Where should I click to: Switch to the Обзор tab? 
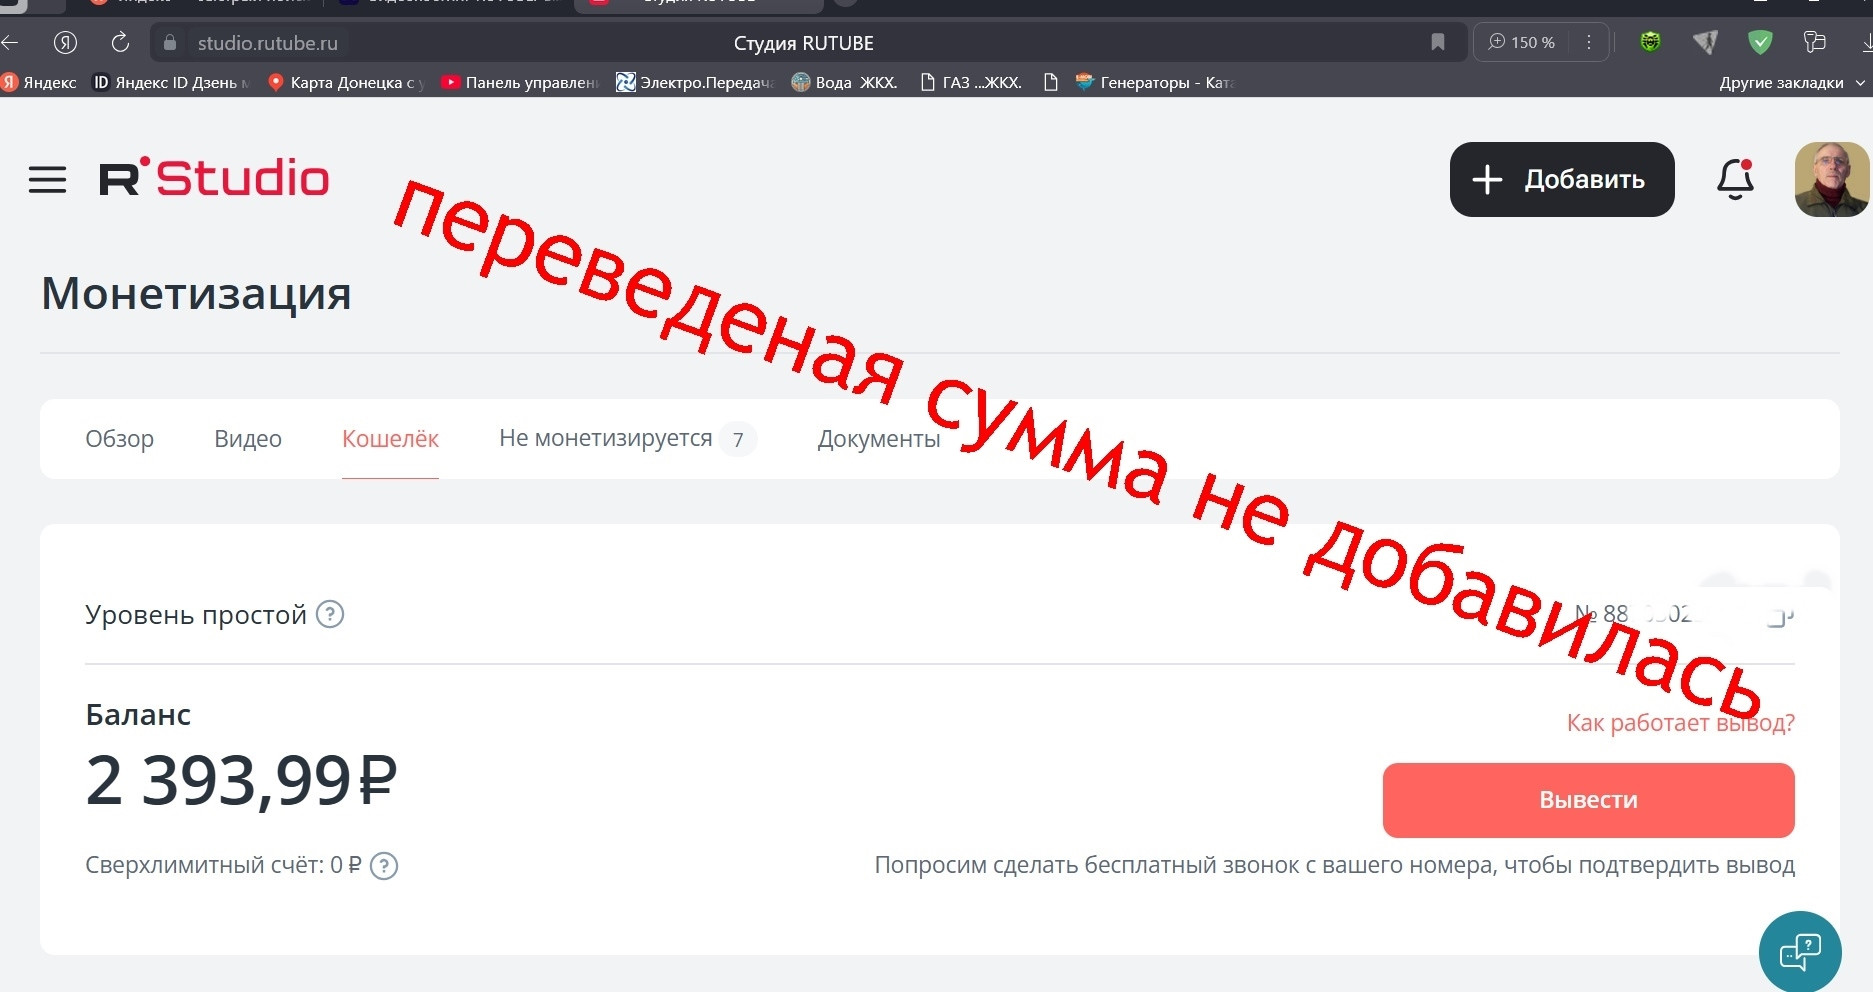click(120, 439)
